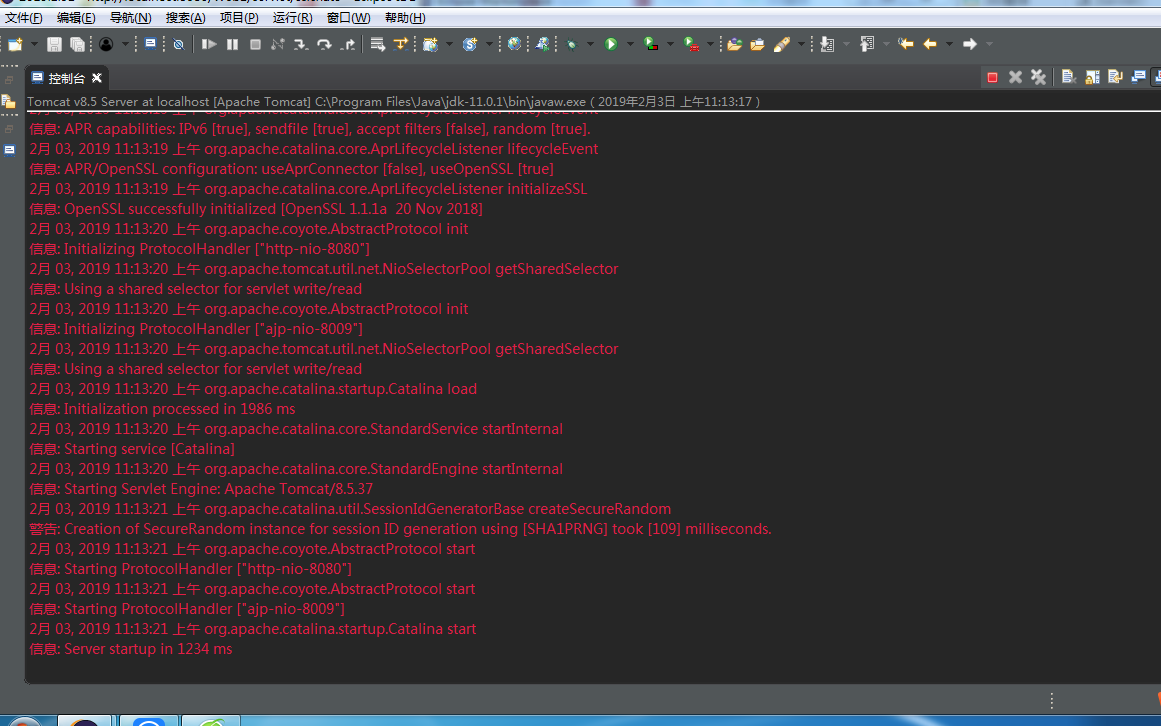
Task: Click the Step Return icon
Action: pyautogui.click(x=348, y=44)
